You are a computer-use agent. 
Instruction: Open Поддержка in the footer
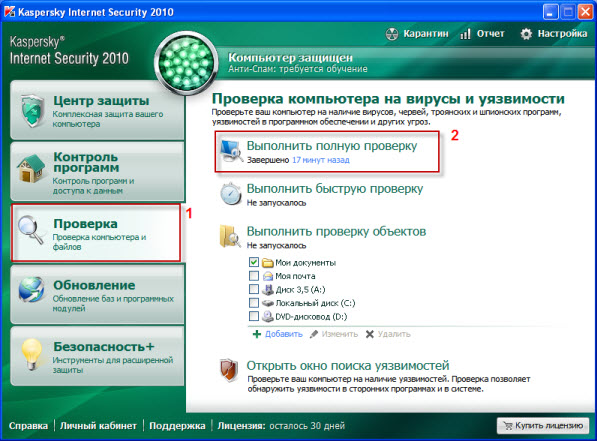click(177, 426)
